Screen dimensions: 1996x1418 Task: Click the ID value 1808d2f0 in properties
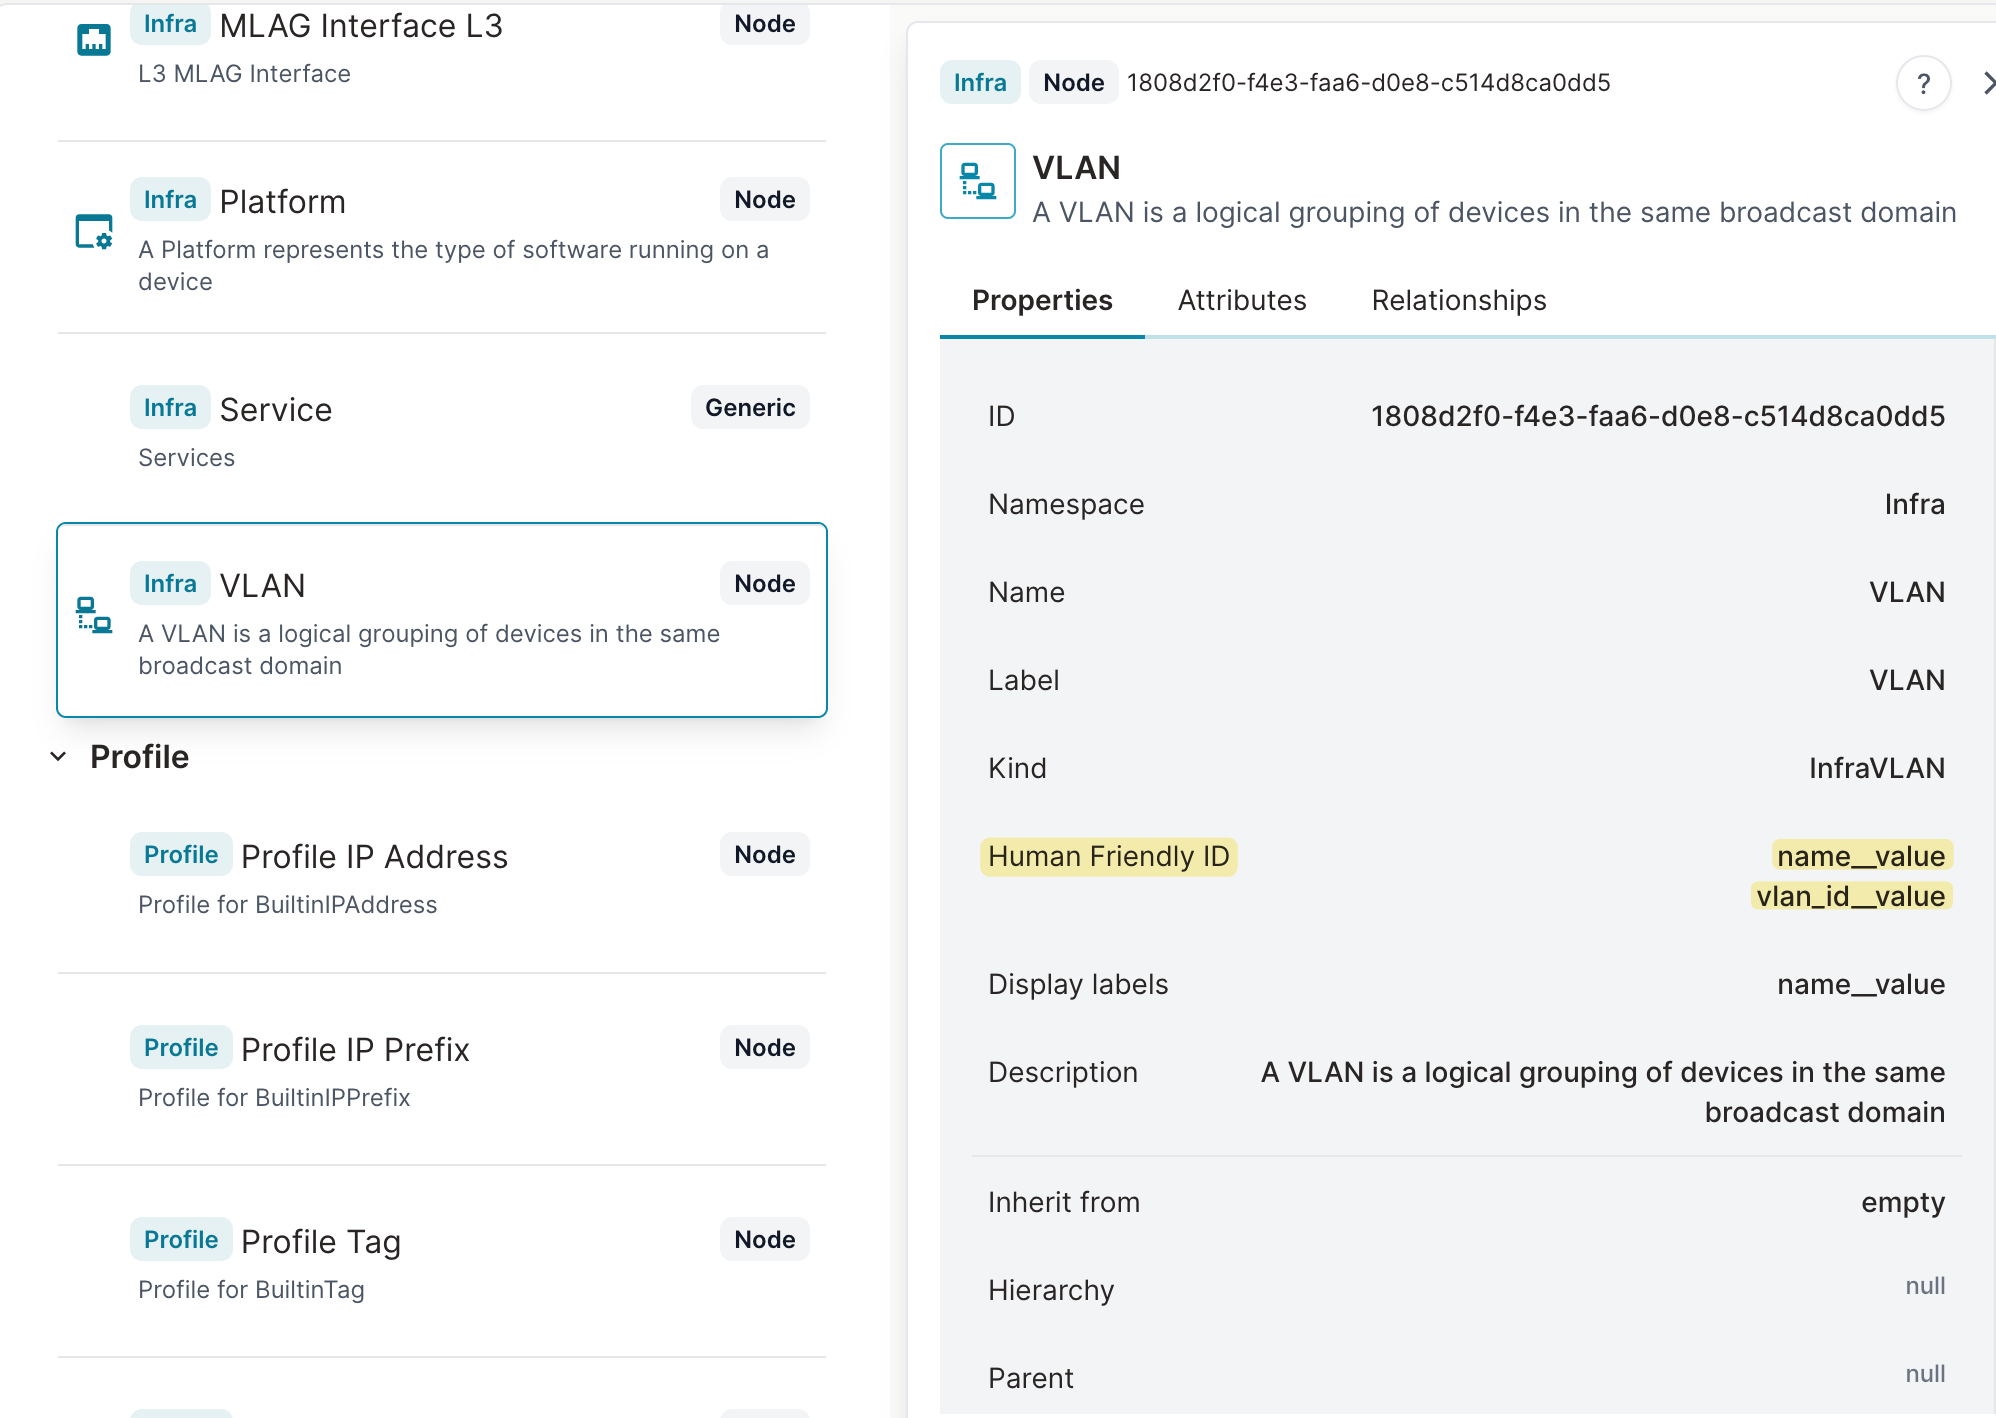click(1657, 416)
